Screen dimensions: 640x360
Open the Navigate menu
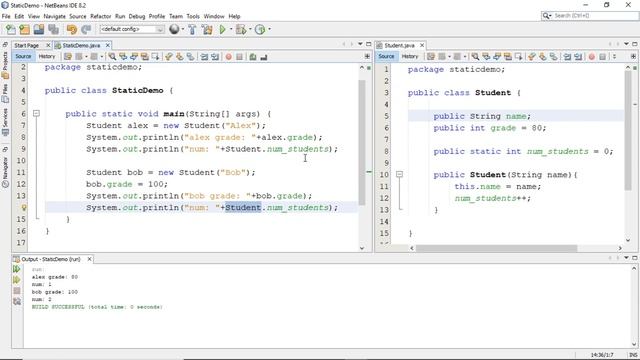tap(54, 16)
